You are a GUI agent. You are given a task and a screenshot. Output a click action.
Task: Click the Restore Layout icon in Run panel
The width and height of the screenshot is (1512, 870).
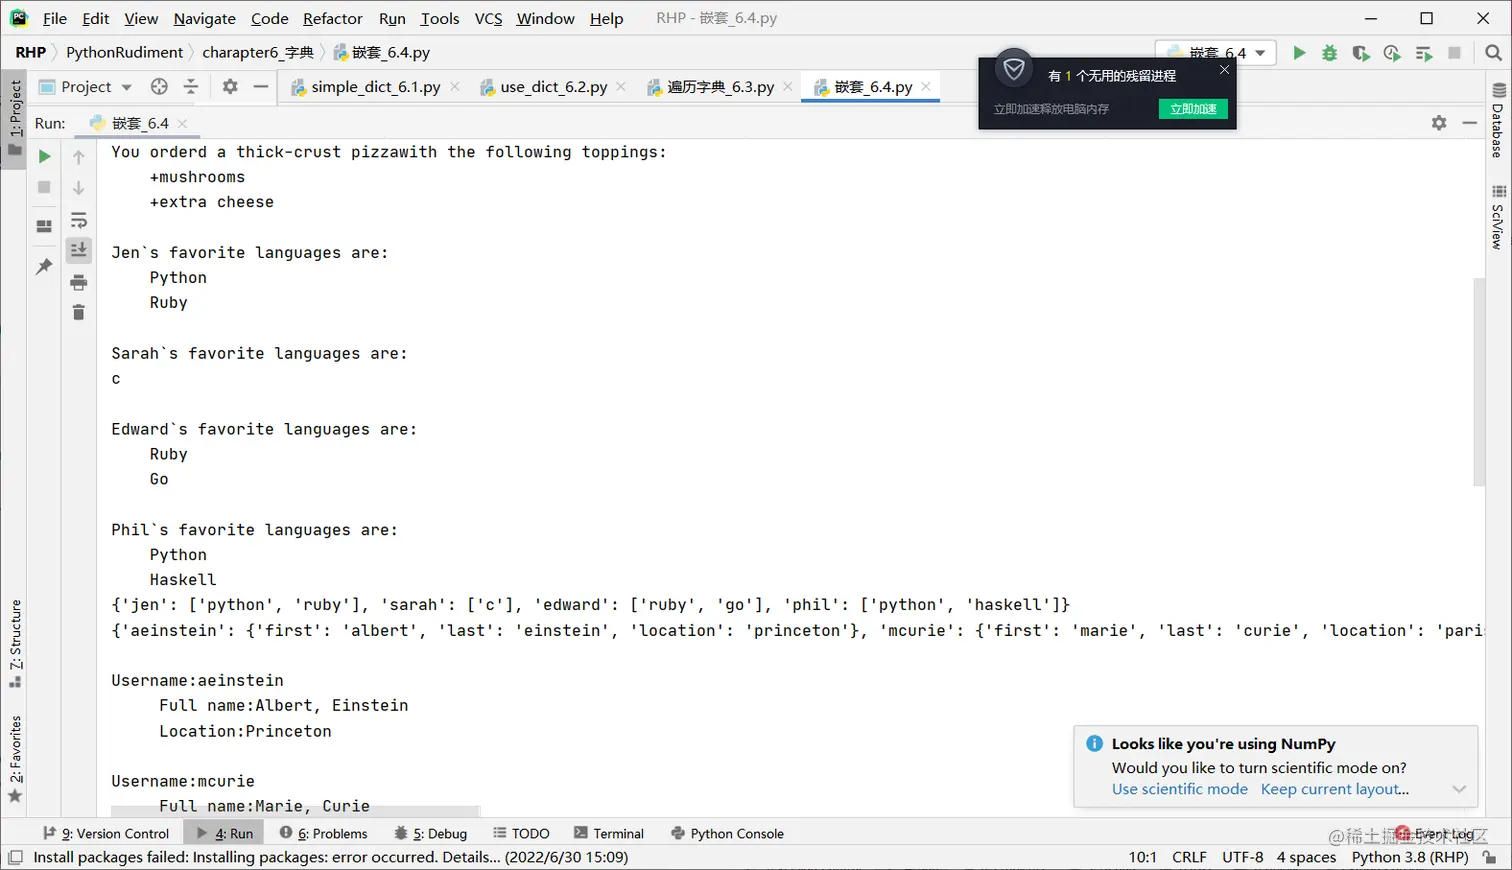point(44,226)
